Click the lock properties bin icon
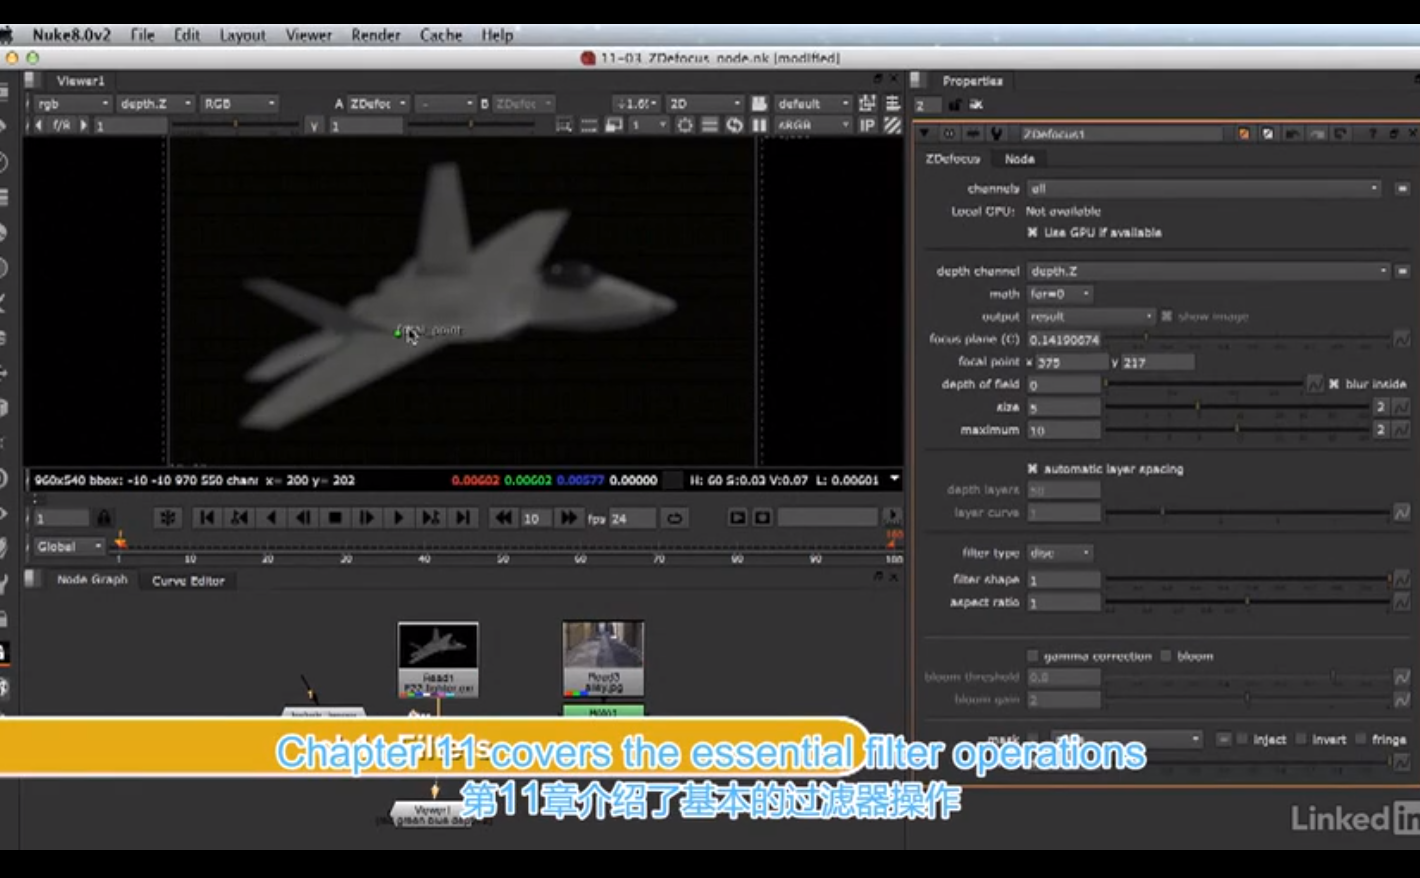 tap(954, 105)
